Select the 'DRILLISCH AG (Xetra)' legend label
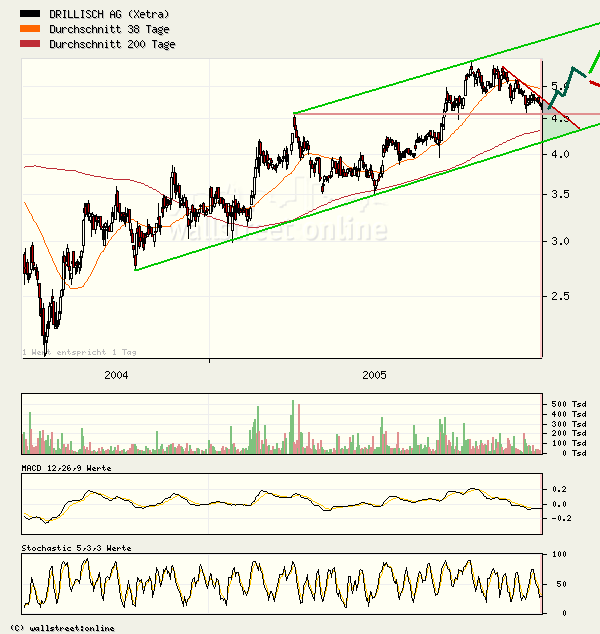Screen dimensions: 600x634 click(x=109, y=14)
